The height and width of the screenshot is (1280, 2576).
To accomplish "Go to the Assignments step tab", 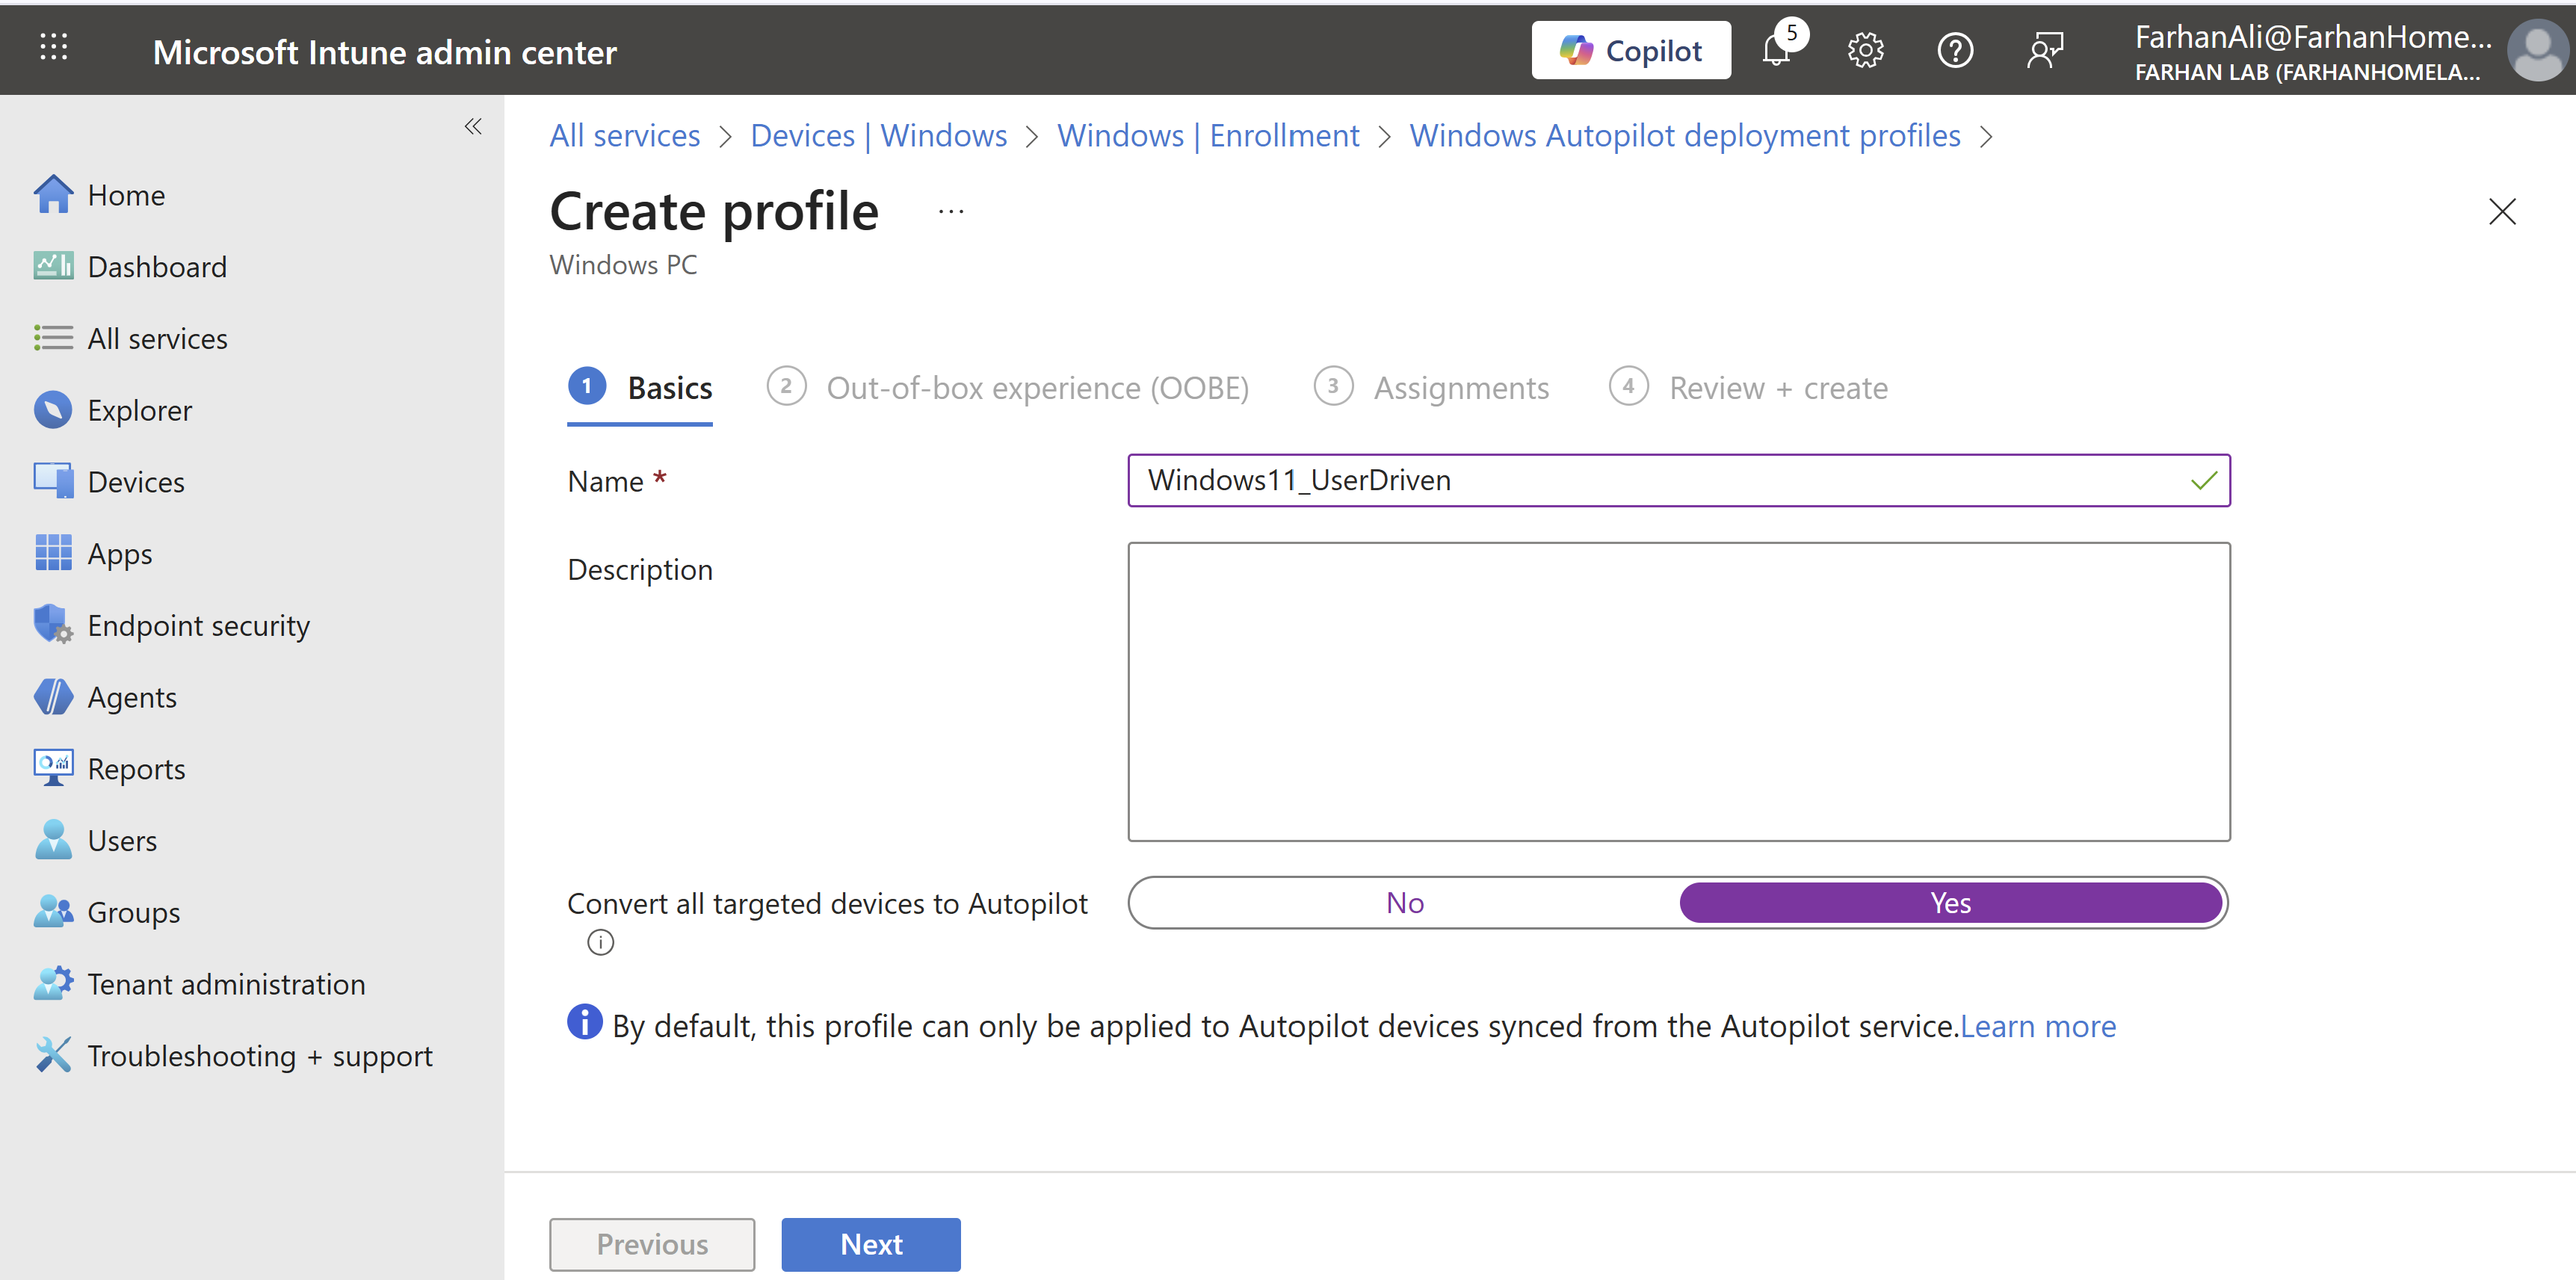I will (1460, 388).
